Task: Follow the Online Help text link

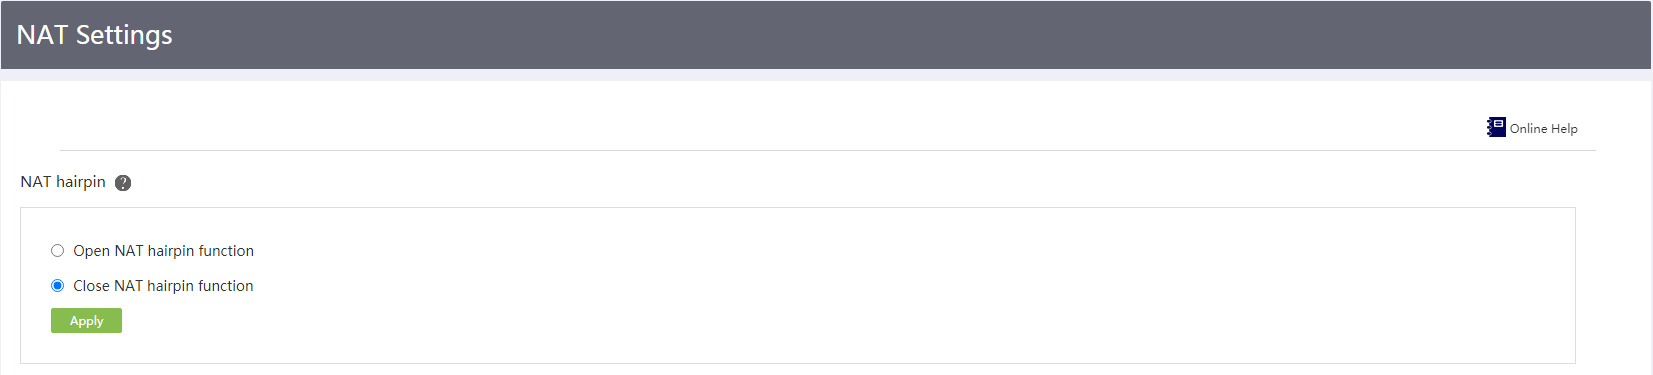Action: click(x=1543, y=128)
